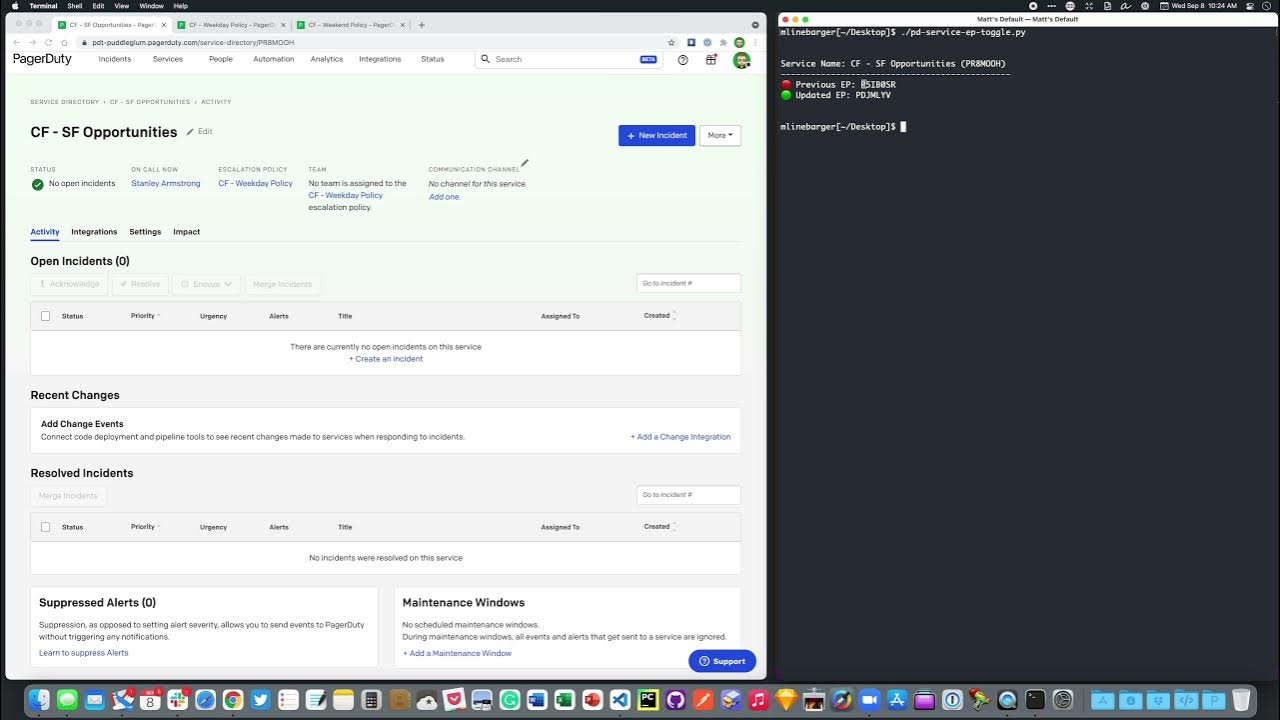This screenshot has height=720, width=1280.
Task: Open Music app from the dock
Action: coord(757,700)
